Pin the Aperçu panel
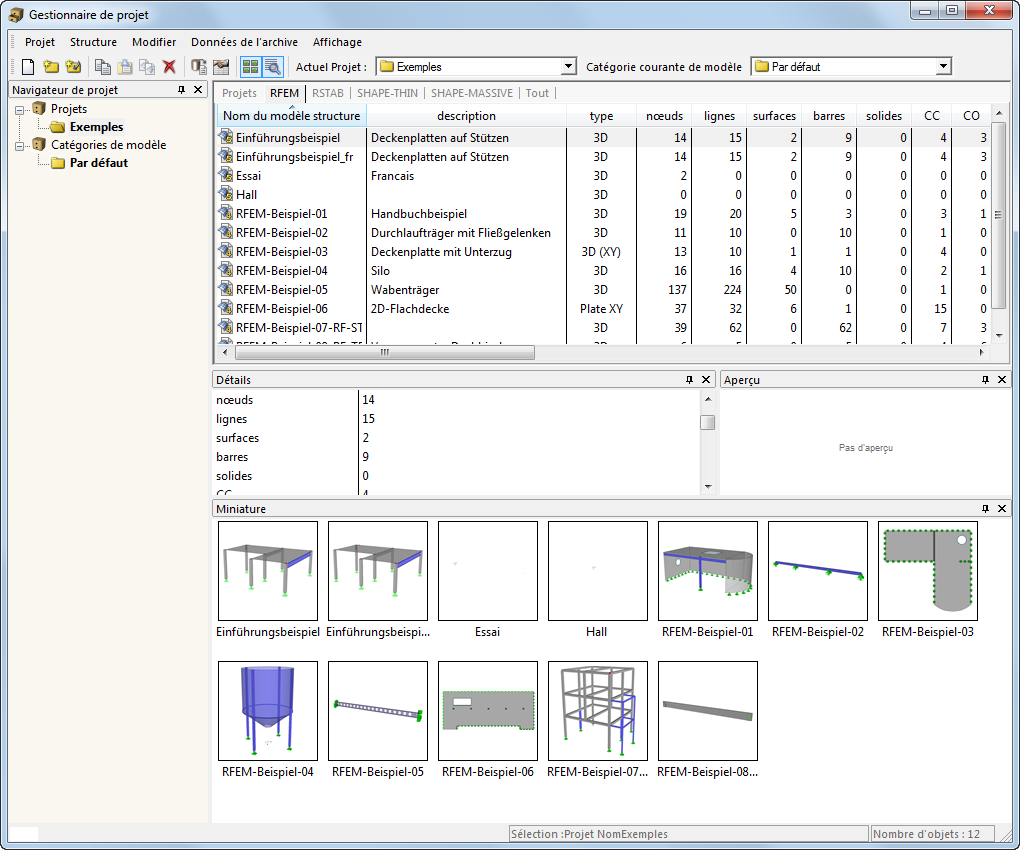This screenshot has width=1020, height=850. point(985,380)
